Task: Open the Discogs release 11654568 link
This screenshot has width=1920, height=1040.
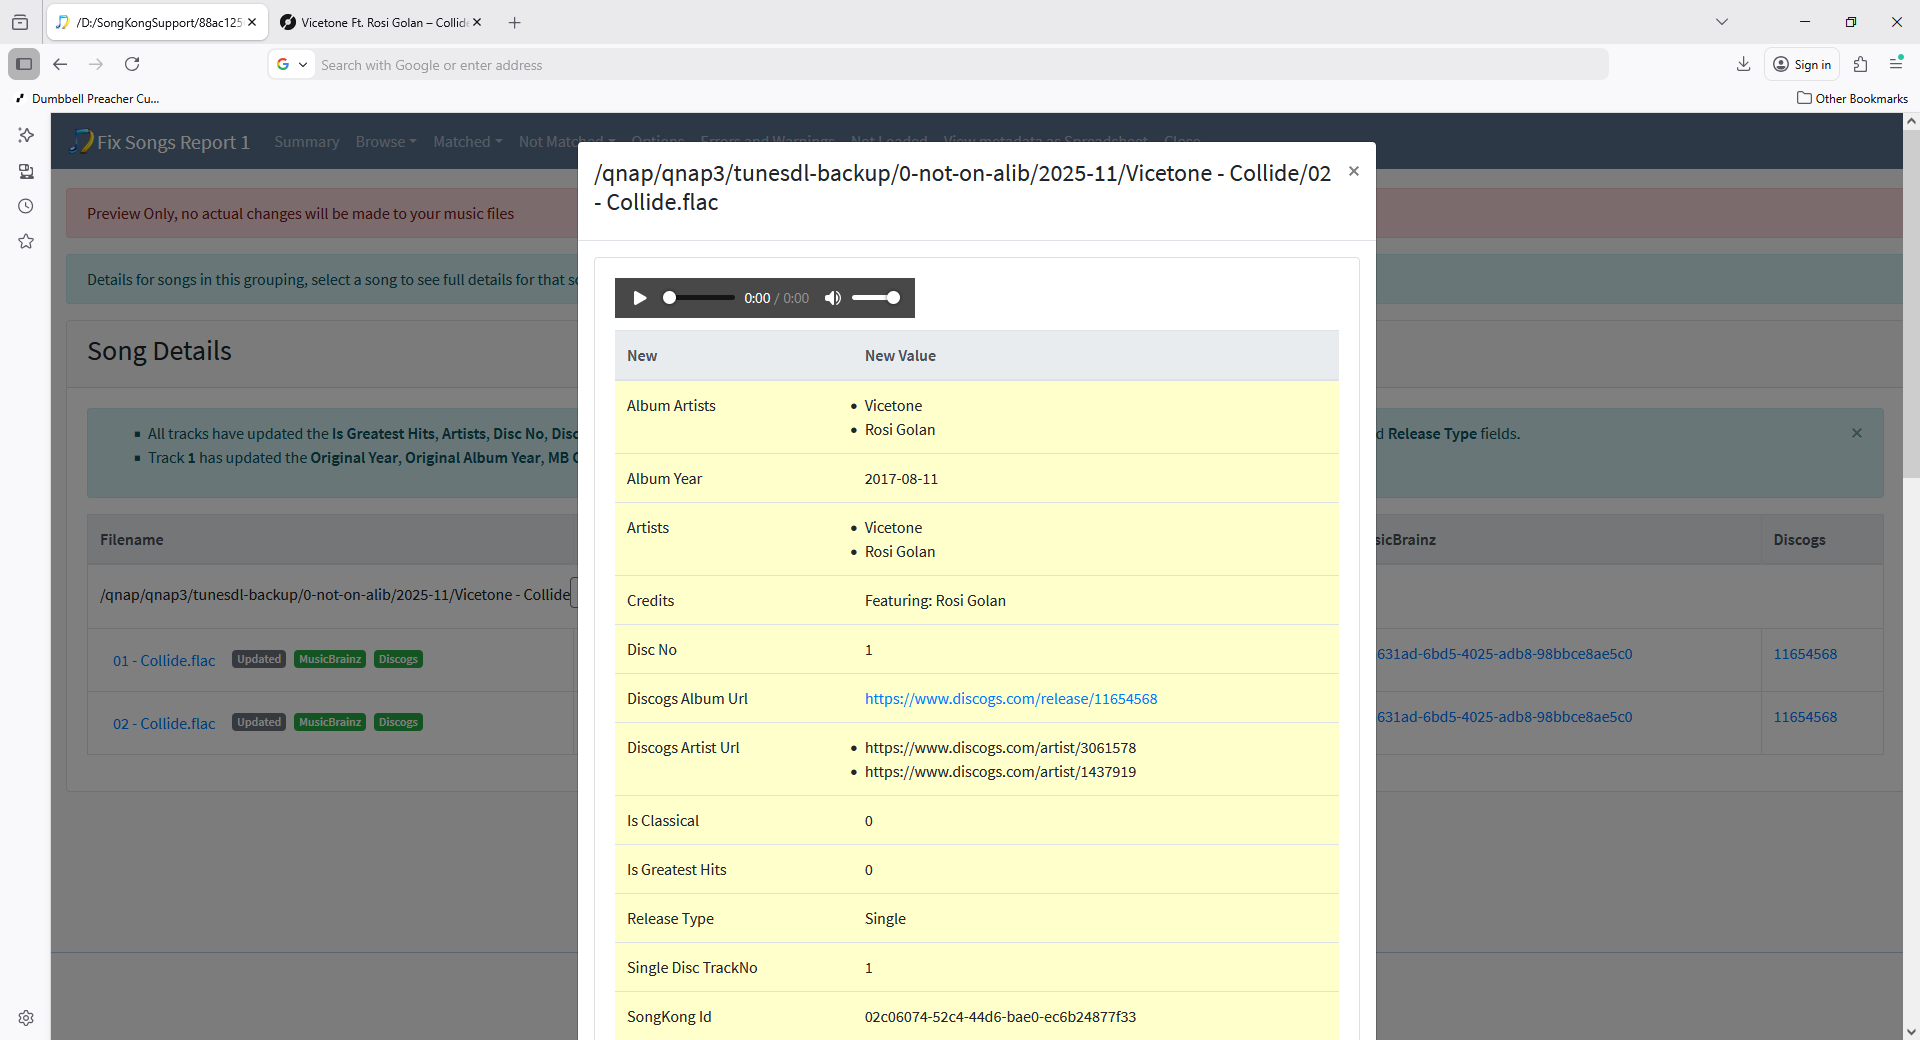Action: coord(1010,699)
